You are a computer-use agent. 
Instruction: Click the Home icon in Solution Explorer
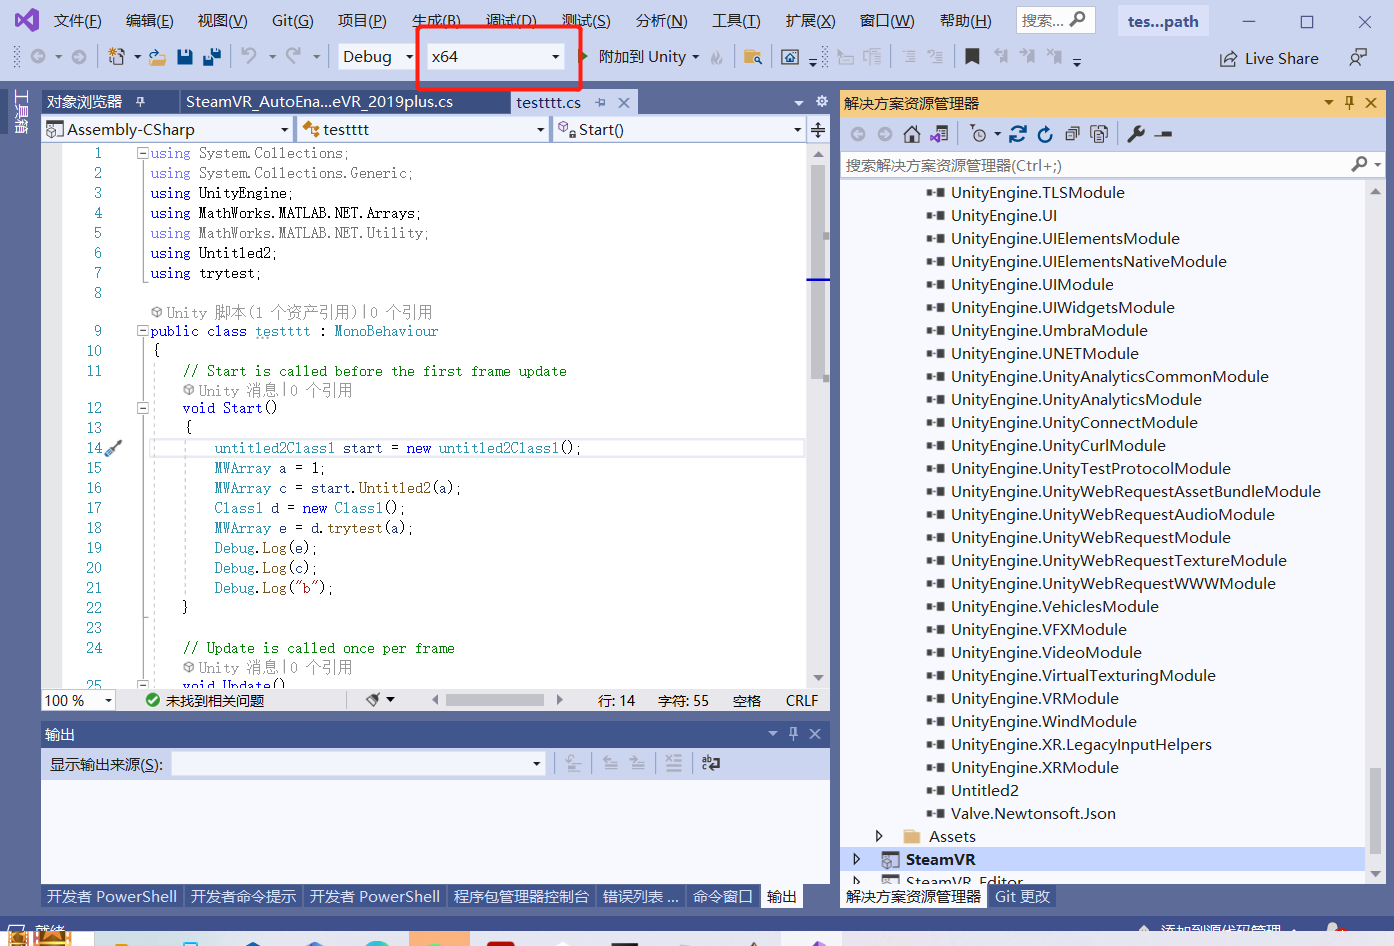[x=911, y=134]
